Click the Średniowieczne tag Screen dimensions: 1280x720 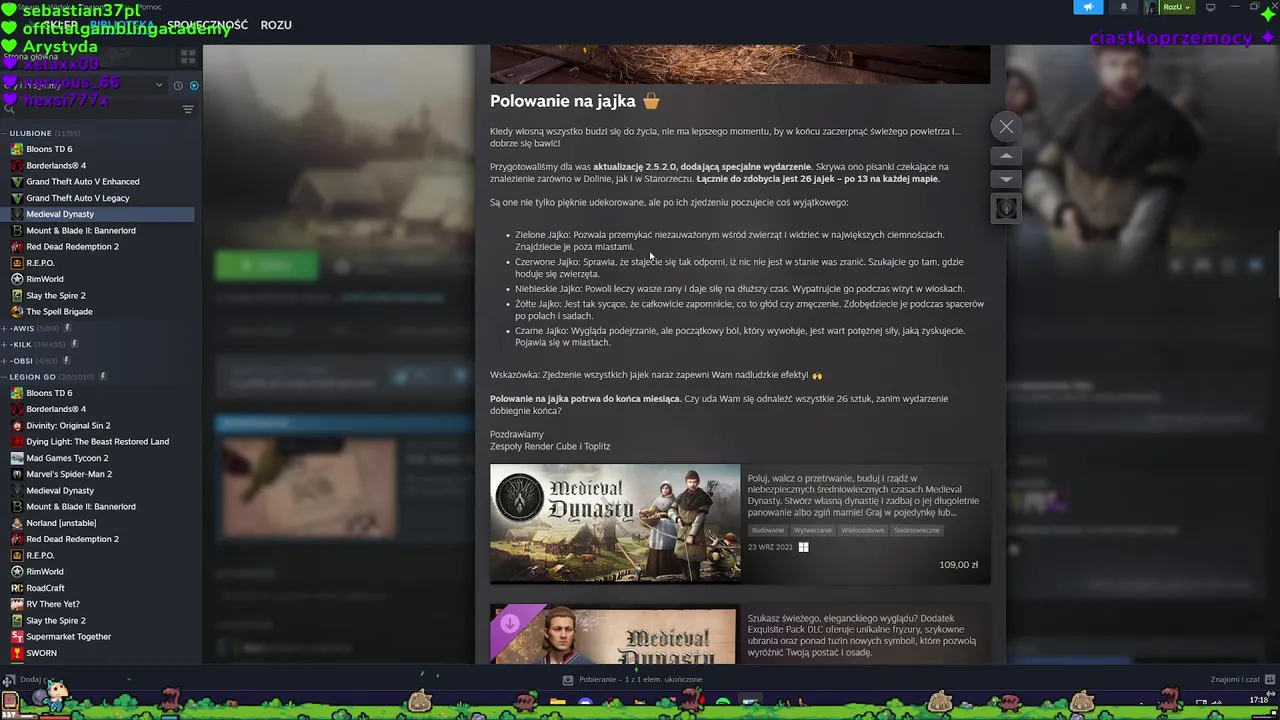[917, 530]
